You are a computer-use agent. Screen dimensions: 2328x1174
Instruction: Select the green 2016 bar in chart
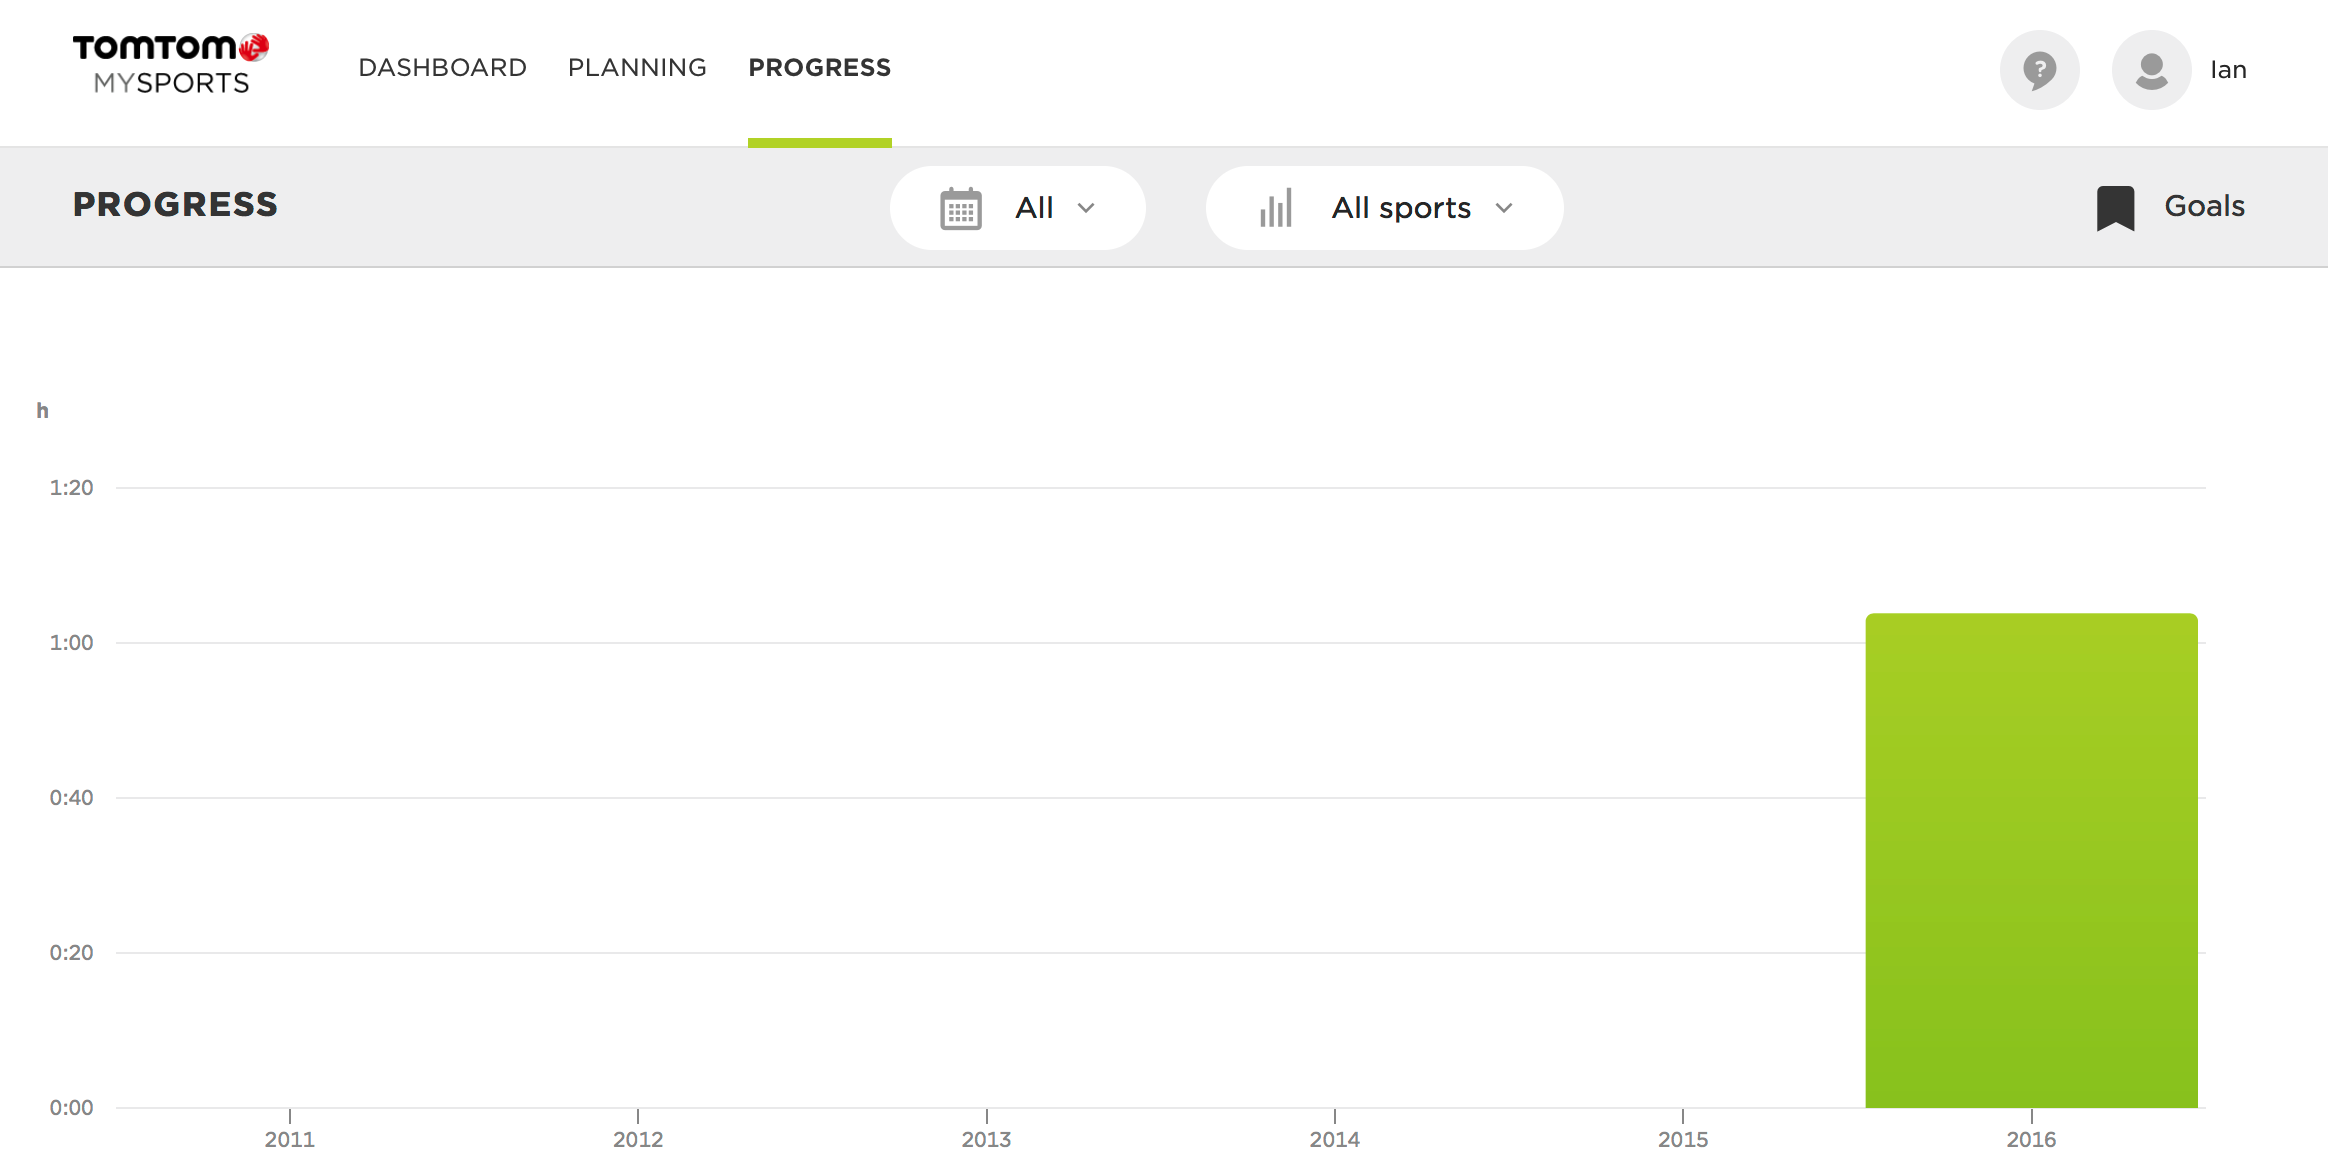[2031, 860]
